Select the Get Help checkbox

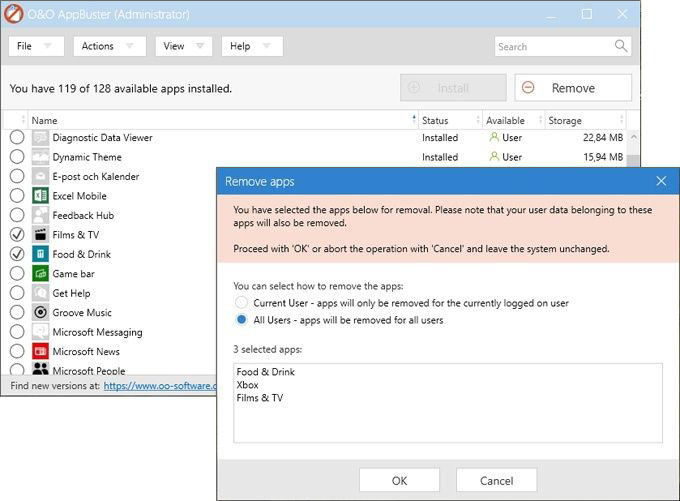(17, 293)
